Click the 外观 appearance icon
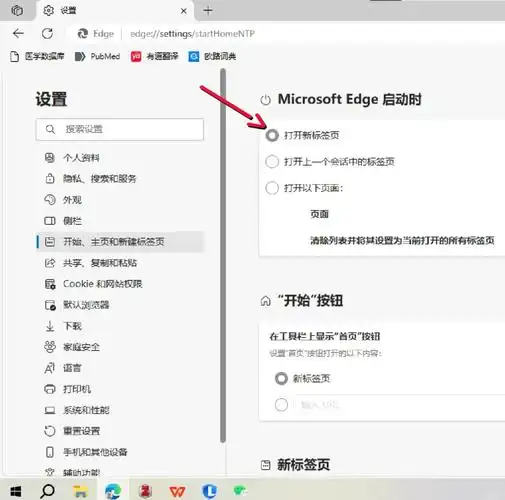This screenshot has width=505, height=500. (x=50, y=199)
